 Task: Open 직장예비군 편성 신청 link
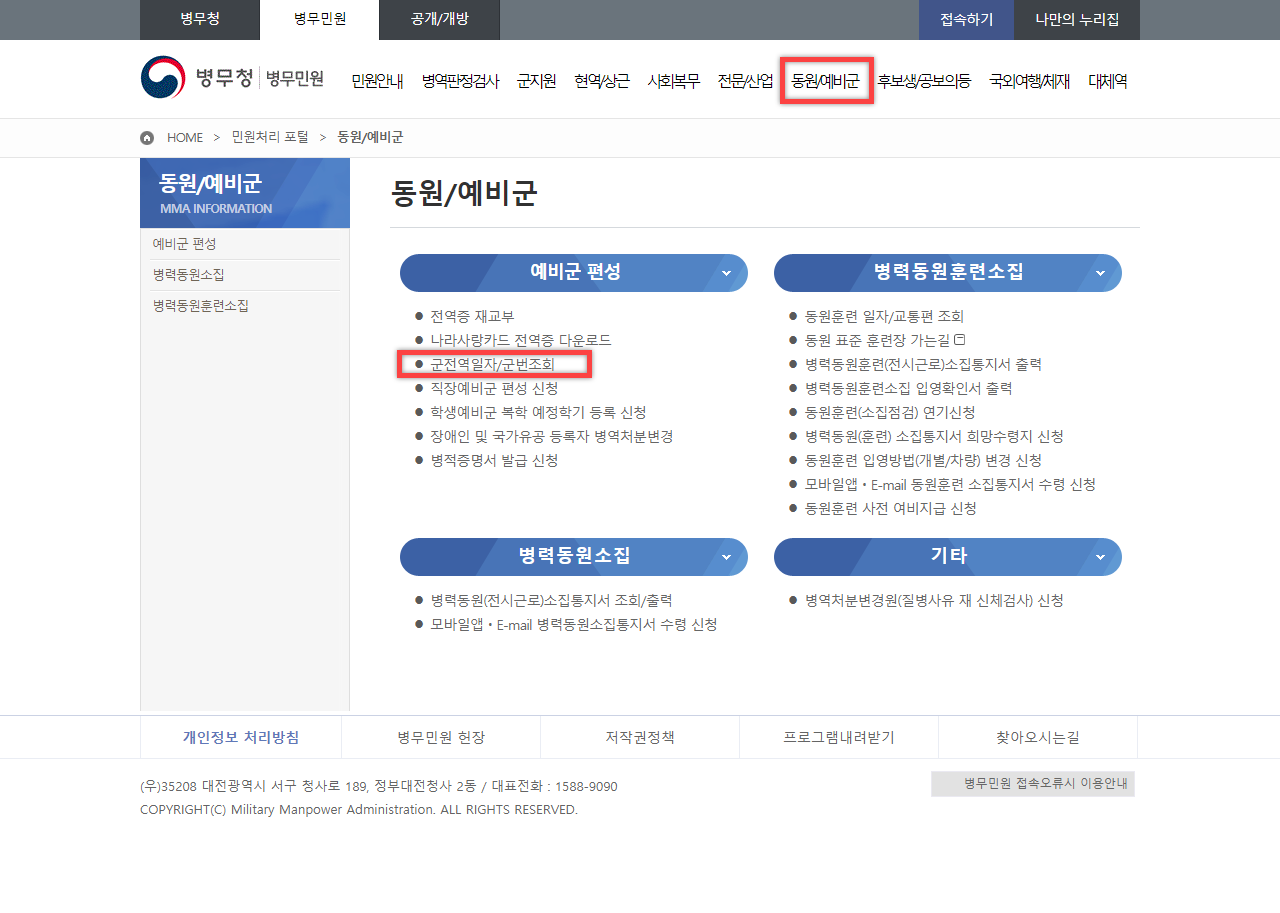coord(494,389)
